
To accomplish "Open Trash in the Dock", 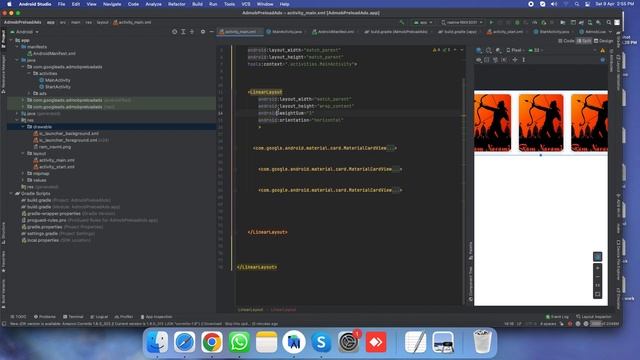I will pyautogui.click(x=482, y=342).
